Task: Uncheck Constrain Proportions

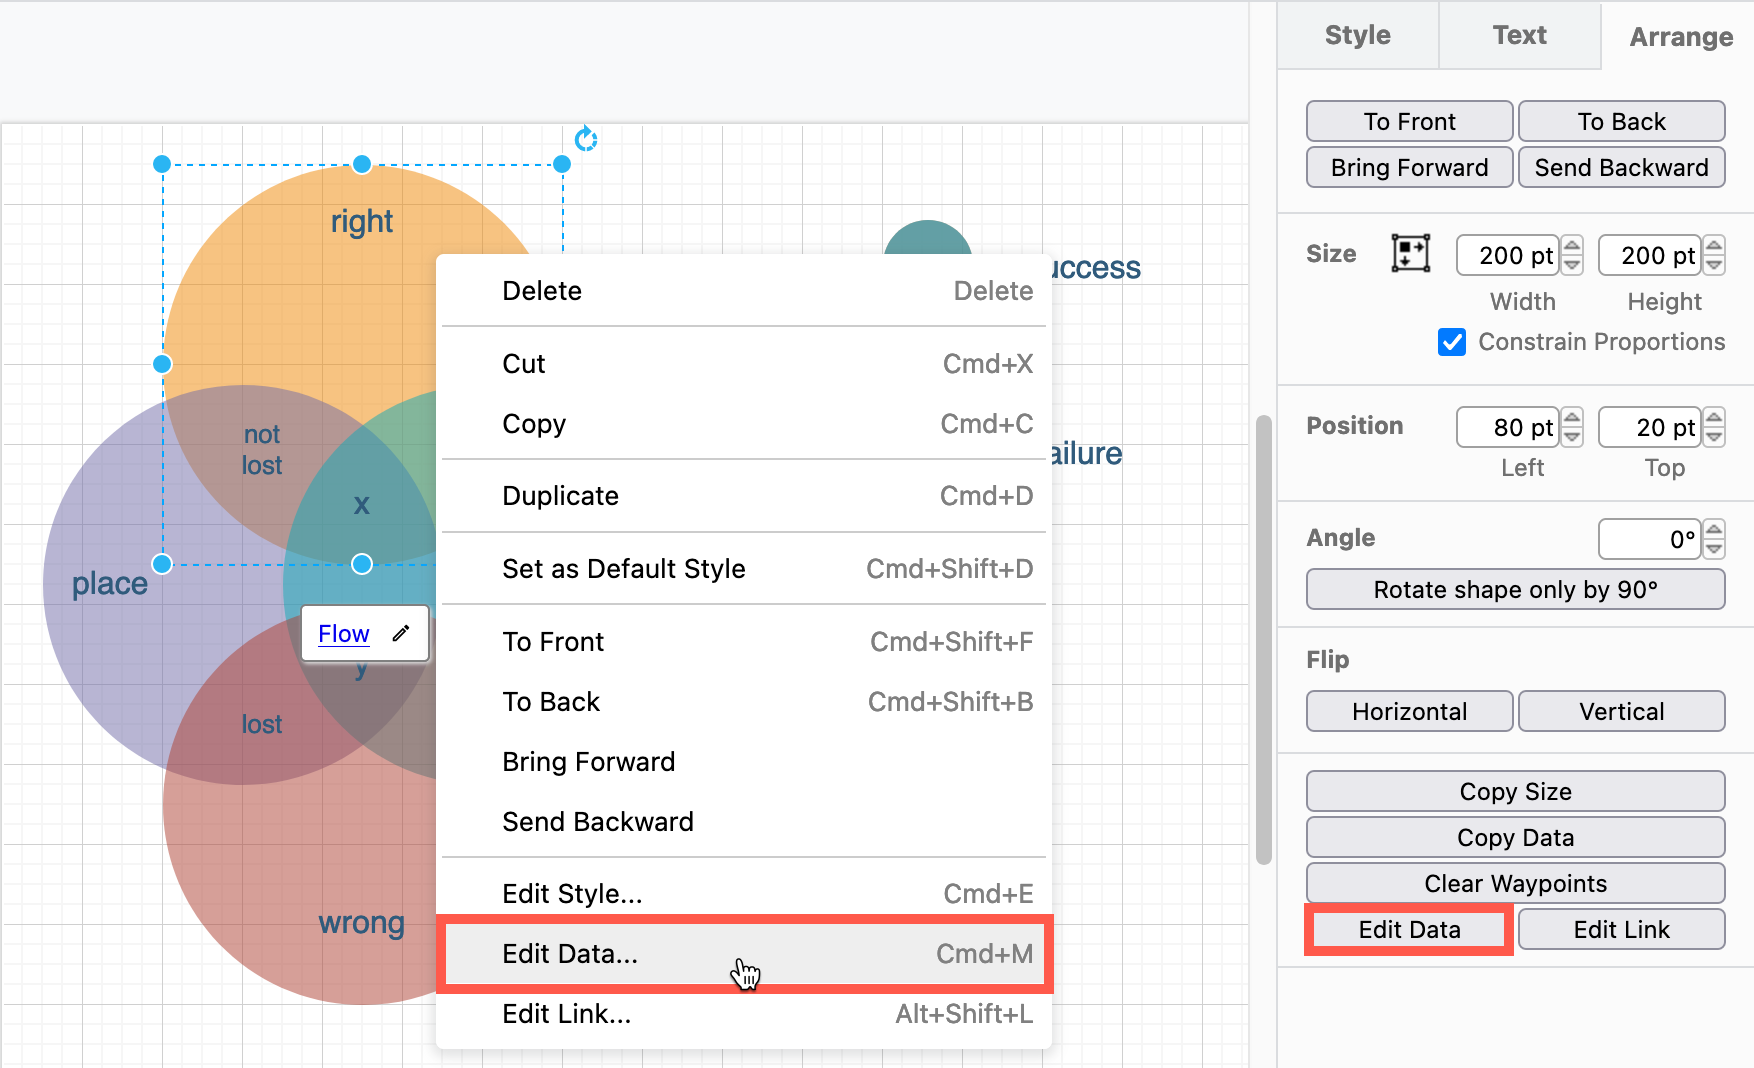Action: (x=1451, y=342)
